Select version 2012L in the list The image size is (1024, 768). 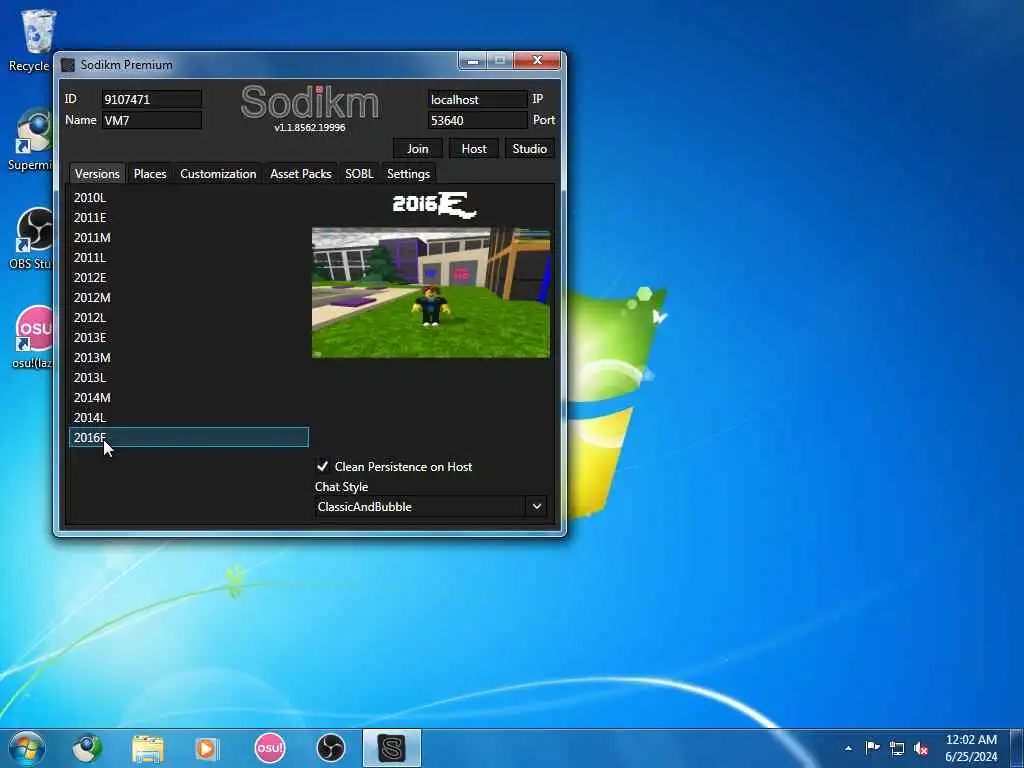(x=189, y=317)
